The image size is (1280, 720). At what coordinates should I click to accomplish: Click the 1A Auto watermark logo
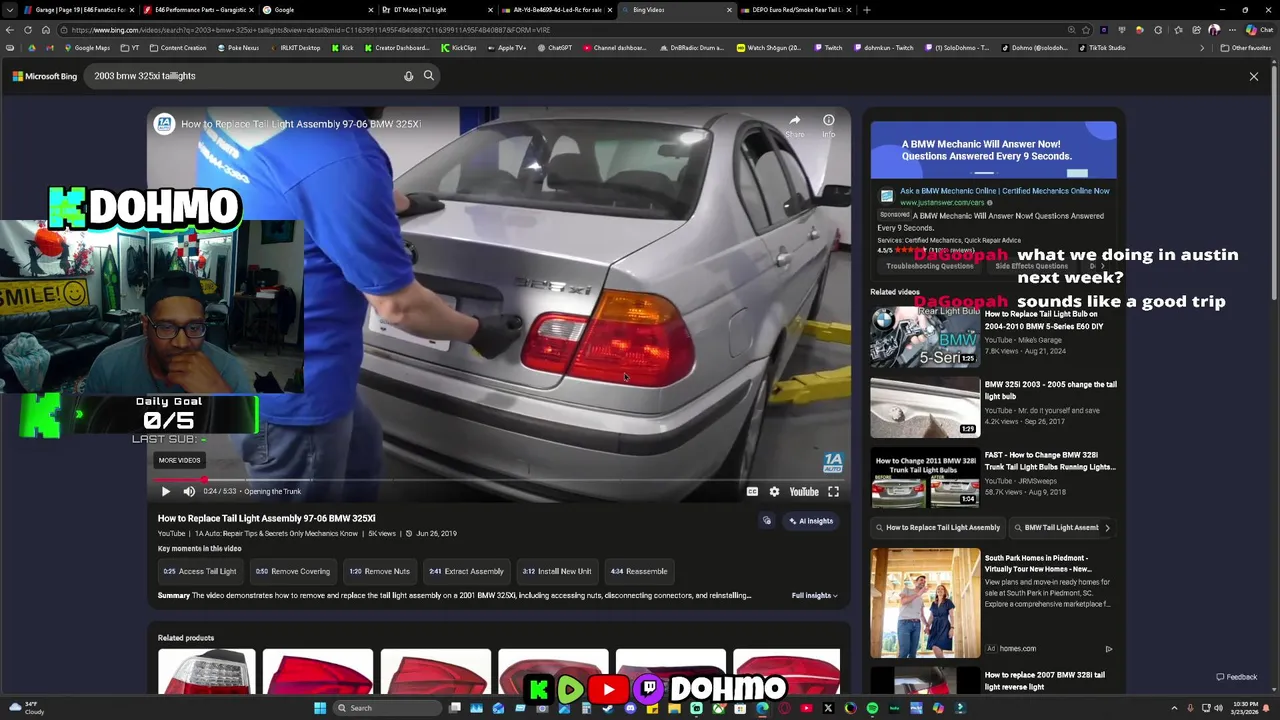[x=833, y=462]
